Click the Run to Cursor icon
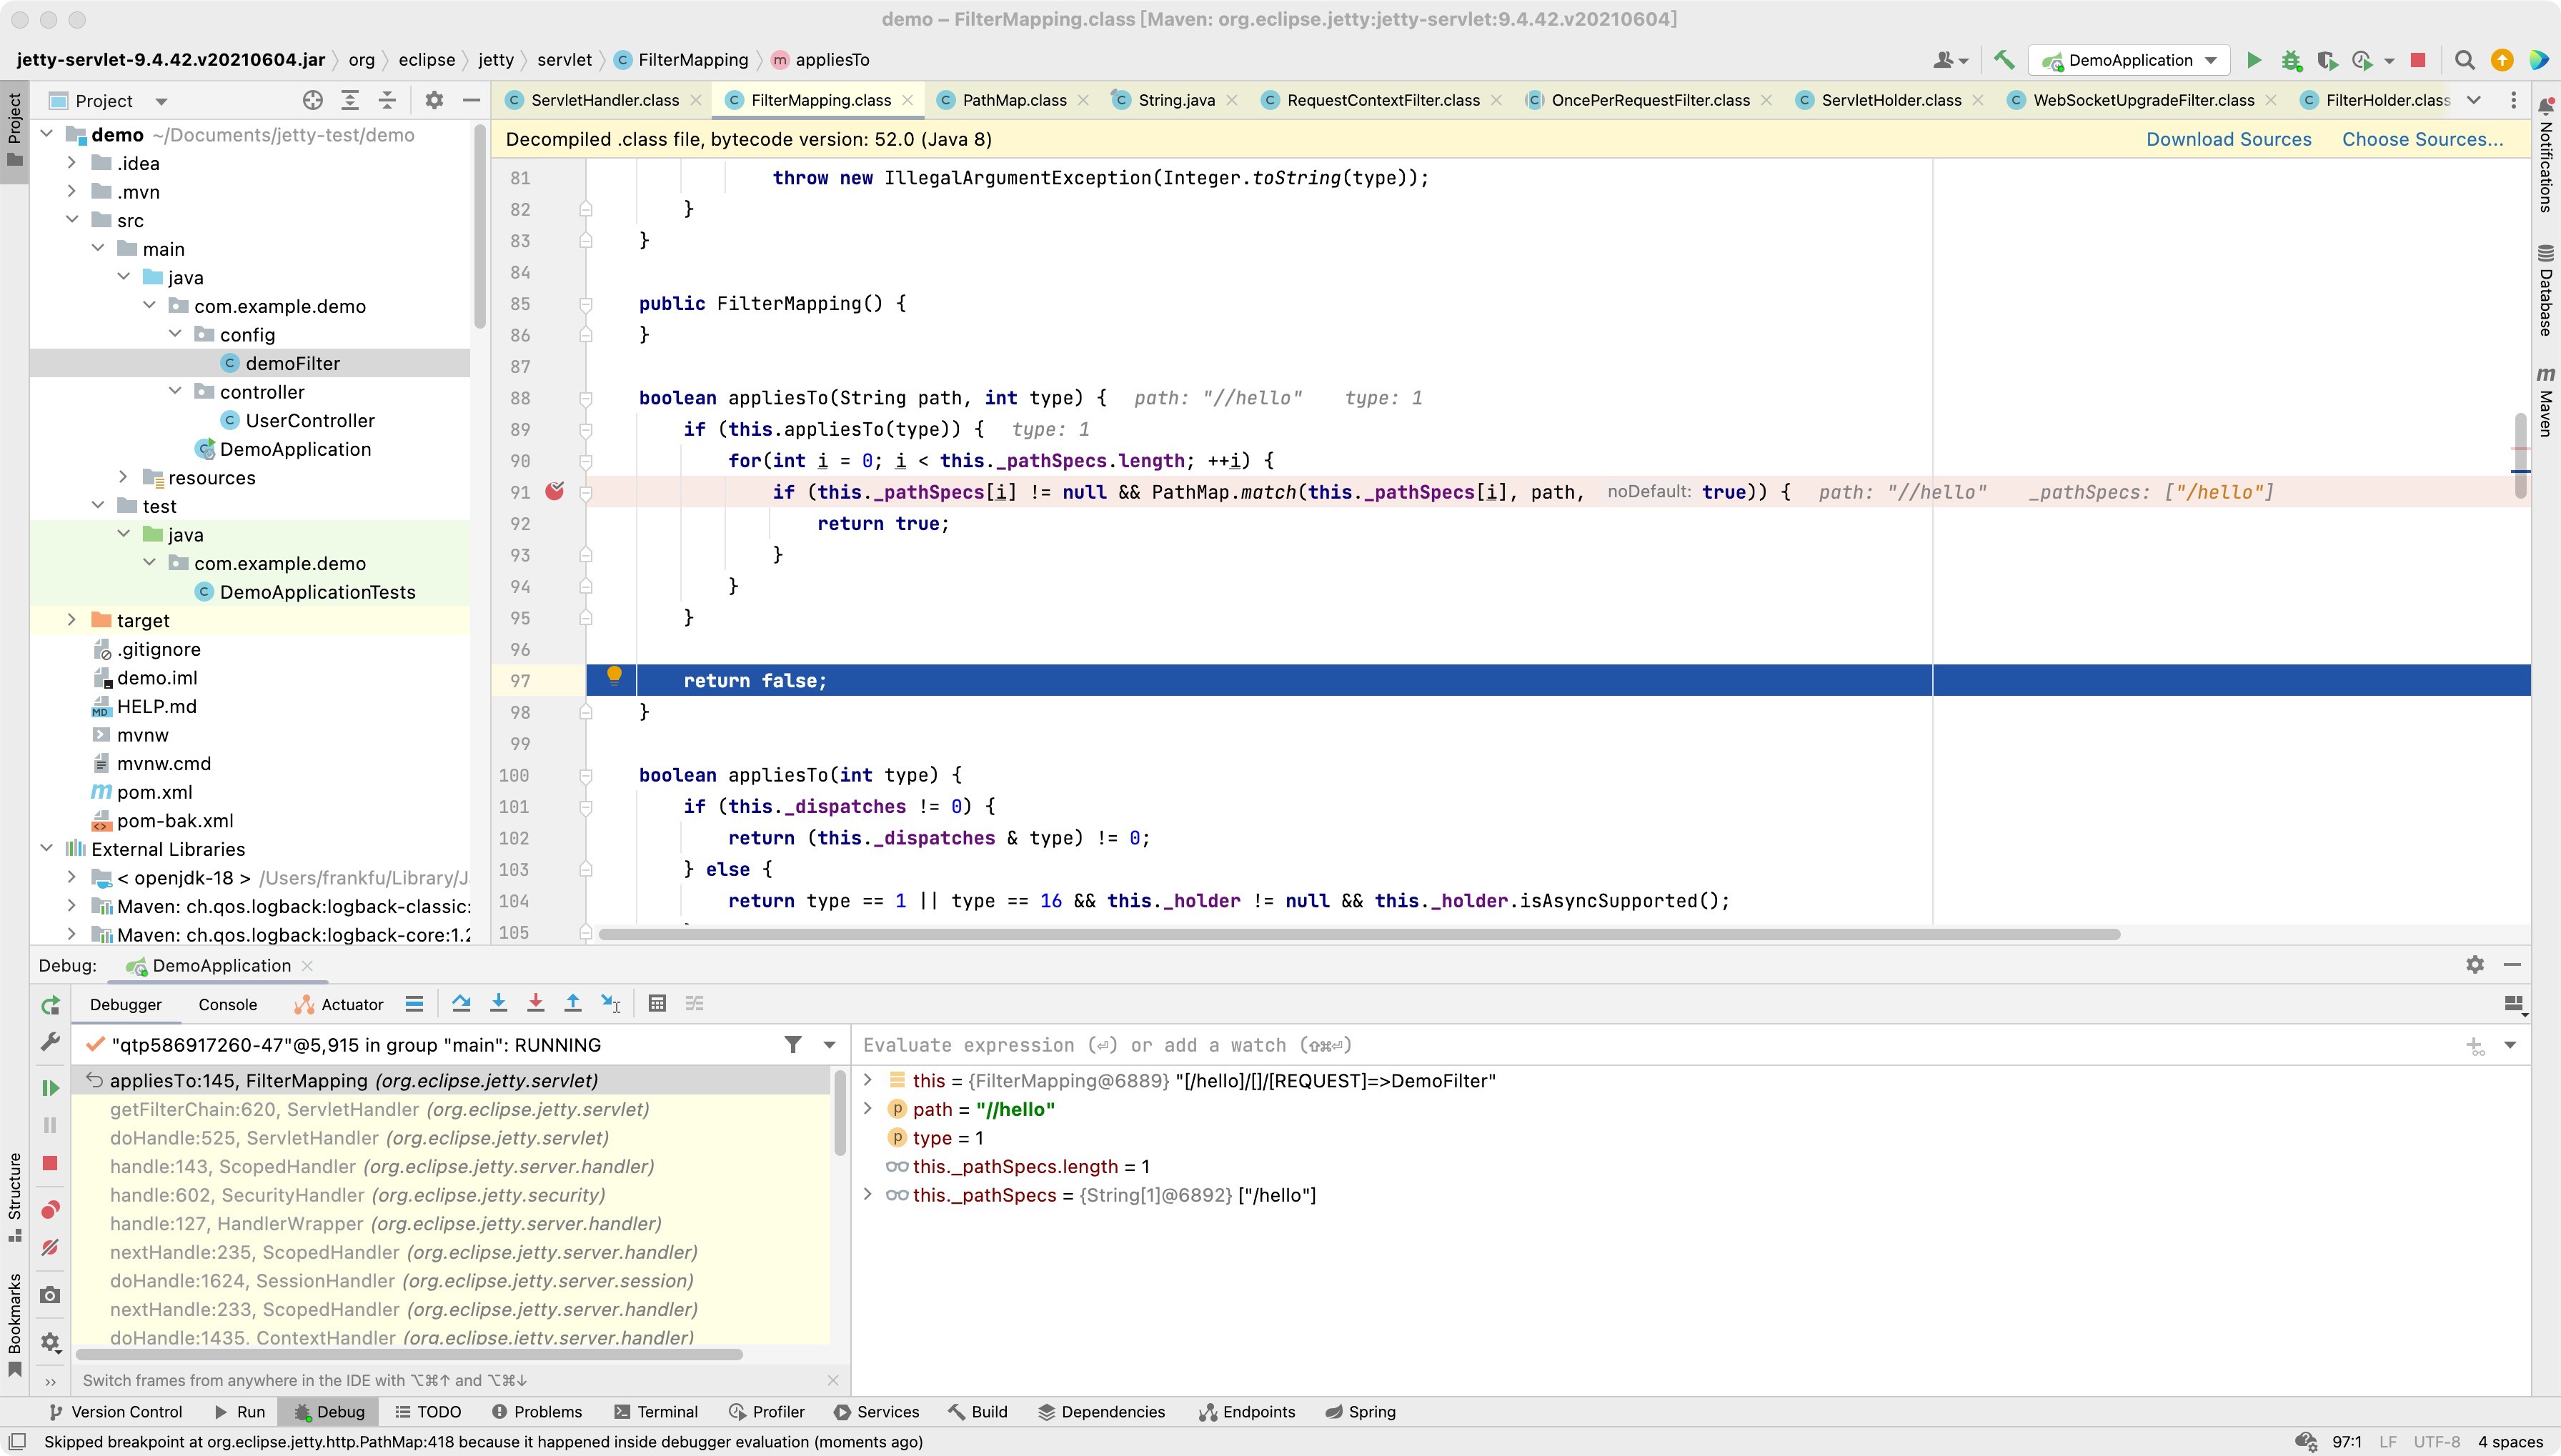 [x=610, y=1003]
